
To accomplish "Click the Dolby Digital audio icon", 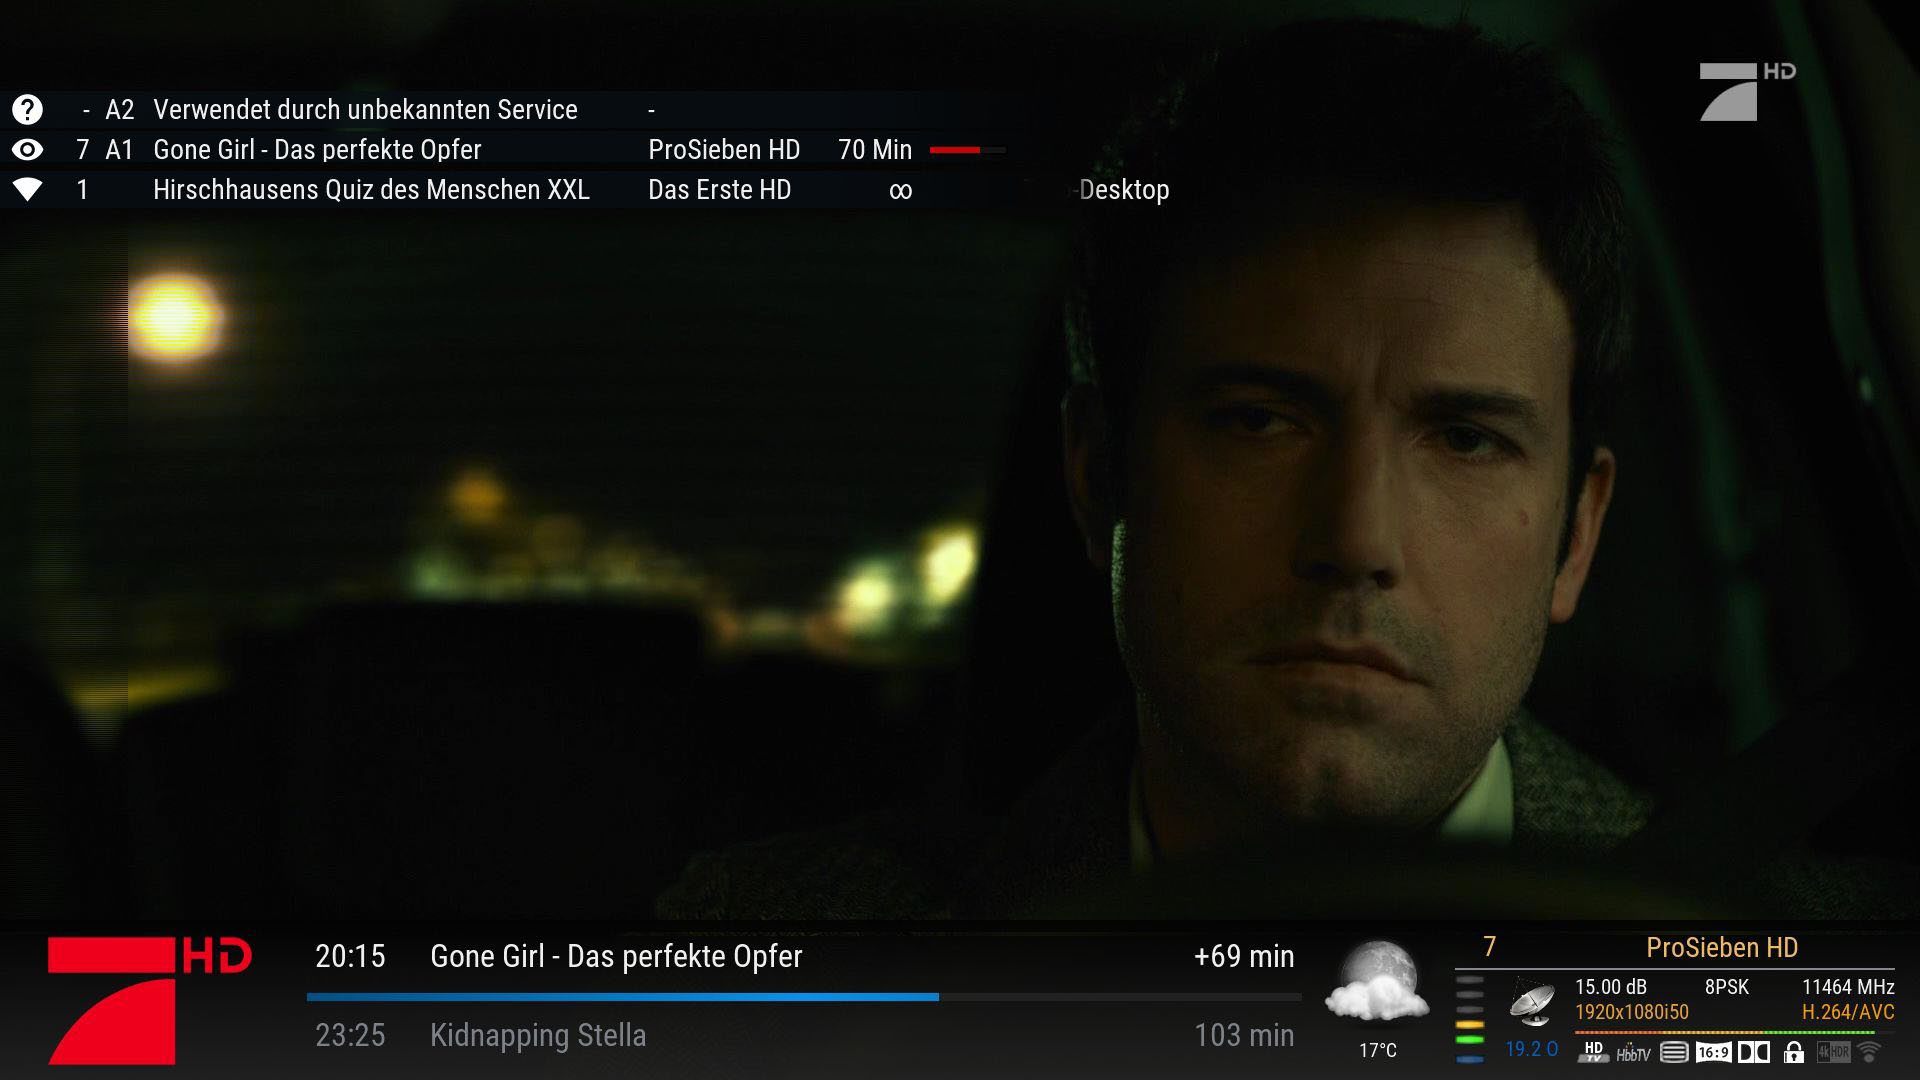I will coord(1753,1052).
